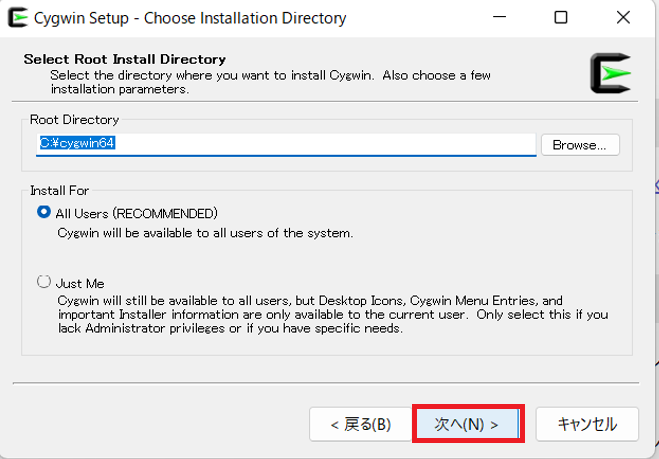Screen dimensions: 659x459
Task: Click the "Select Root Install Directory" heading
Action: point(125,59)
